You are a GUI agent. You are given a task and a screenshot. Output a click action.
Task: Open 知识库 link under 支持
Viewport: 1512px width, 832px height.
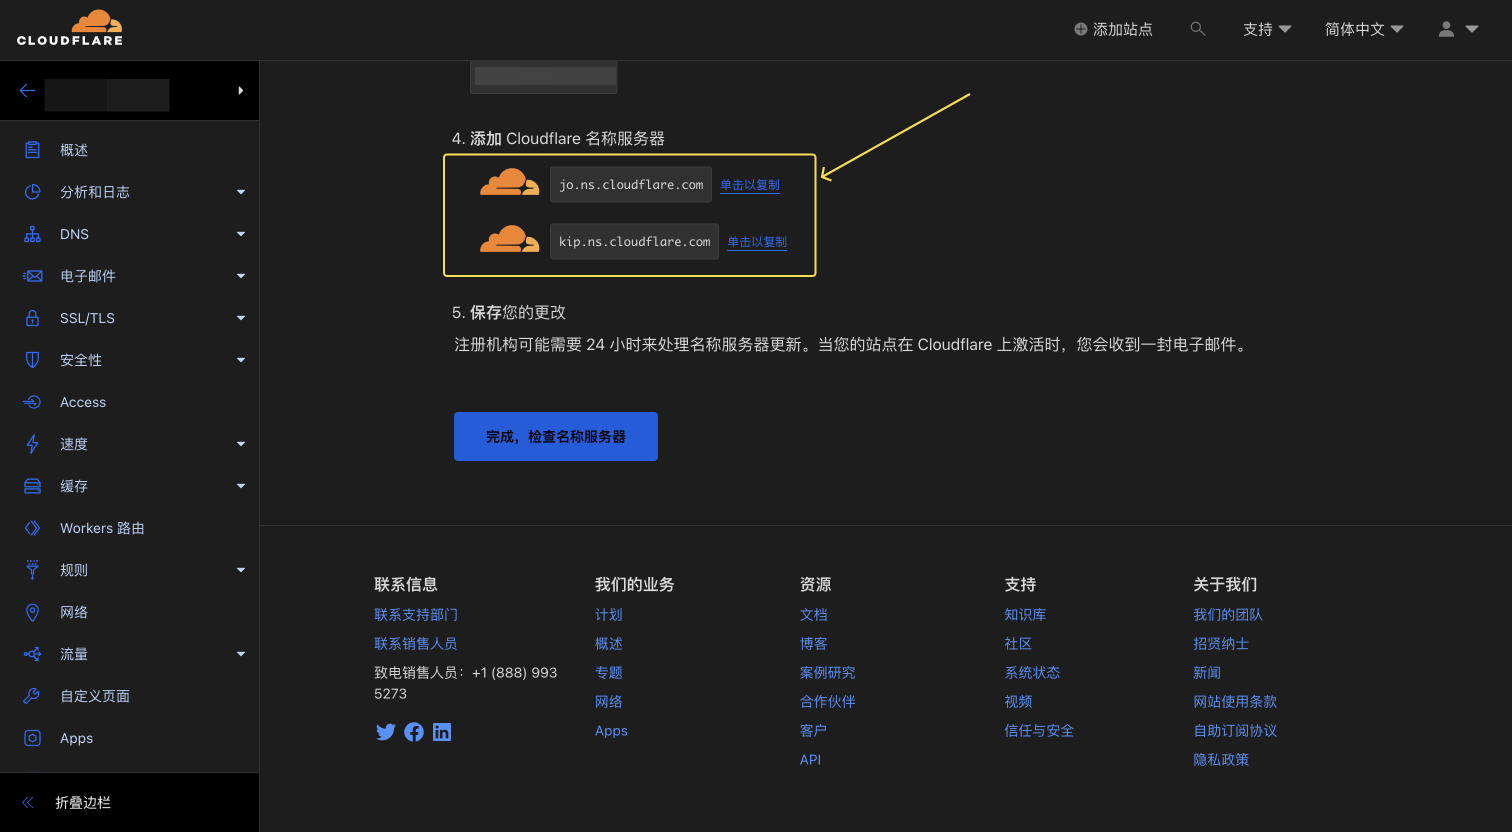pyautogui.click(x=1025, y=615)
